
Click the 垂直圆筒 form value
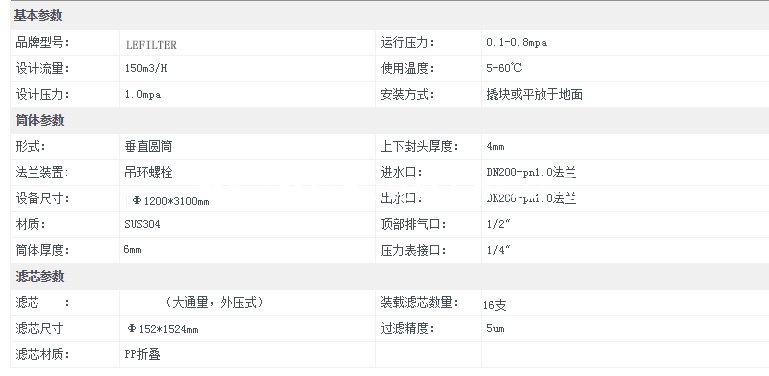[x=149, y=146]
